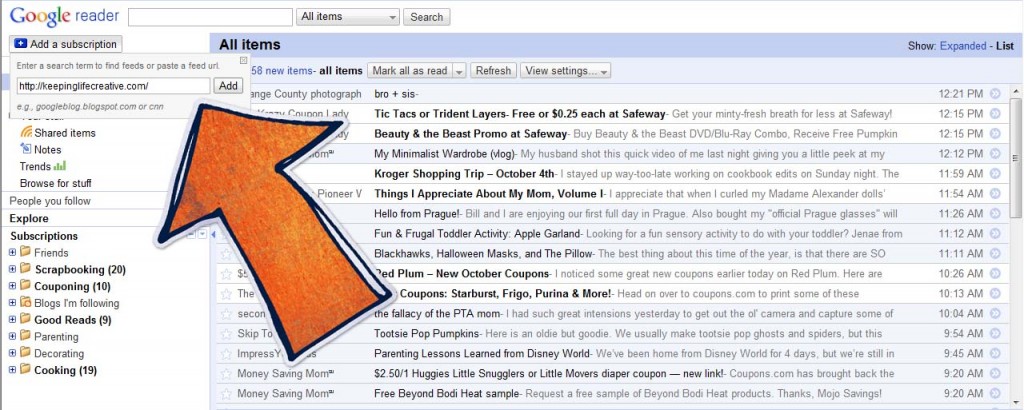Screen dimensions: 1024x410
Task: Open Browse for stuff
Action: coord(56,183)
